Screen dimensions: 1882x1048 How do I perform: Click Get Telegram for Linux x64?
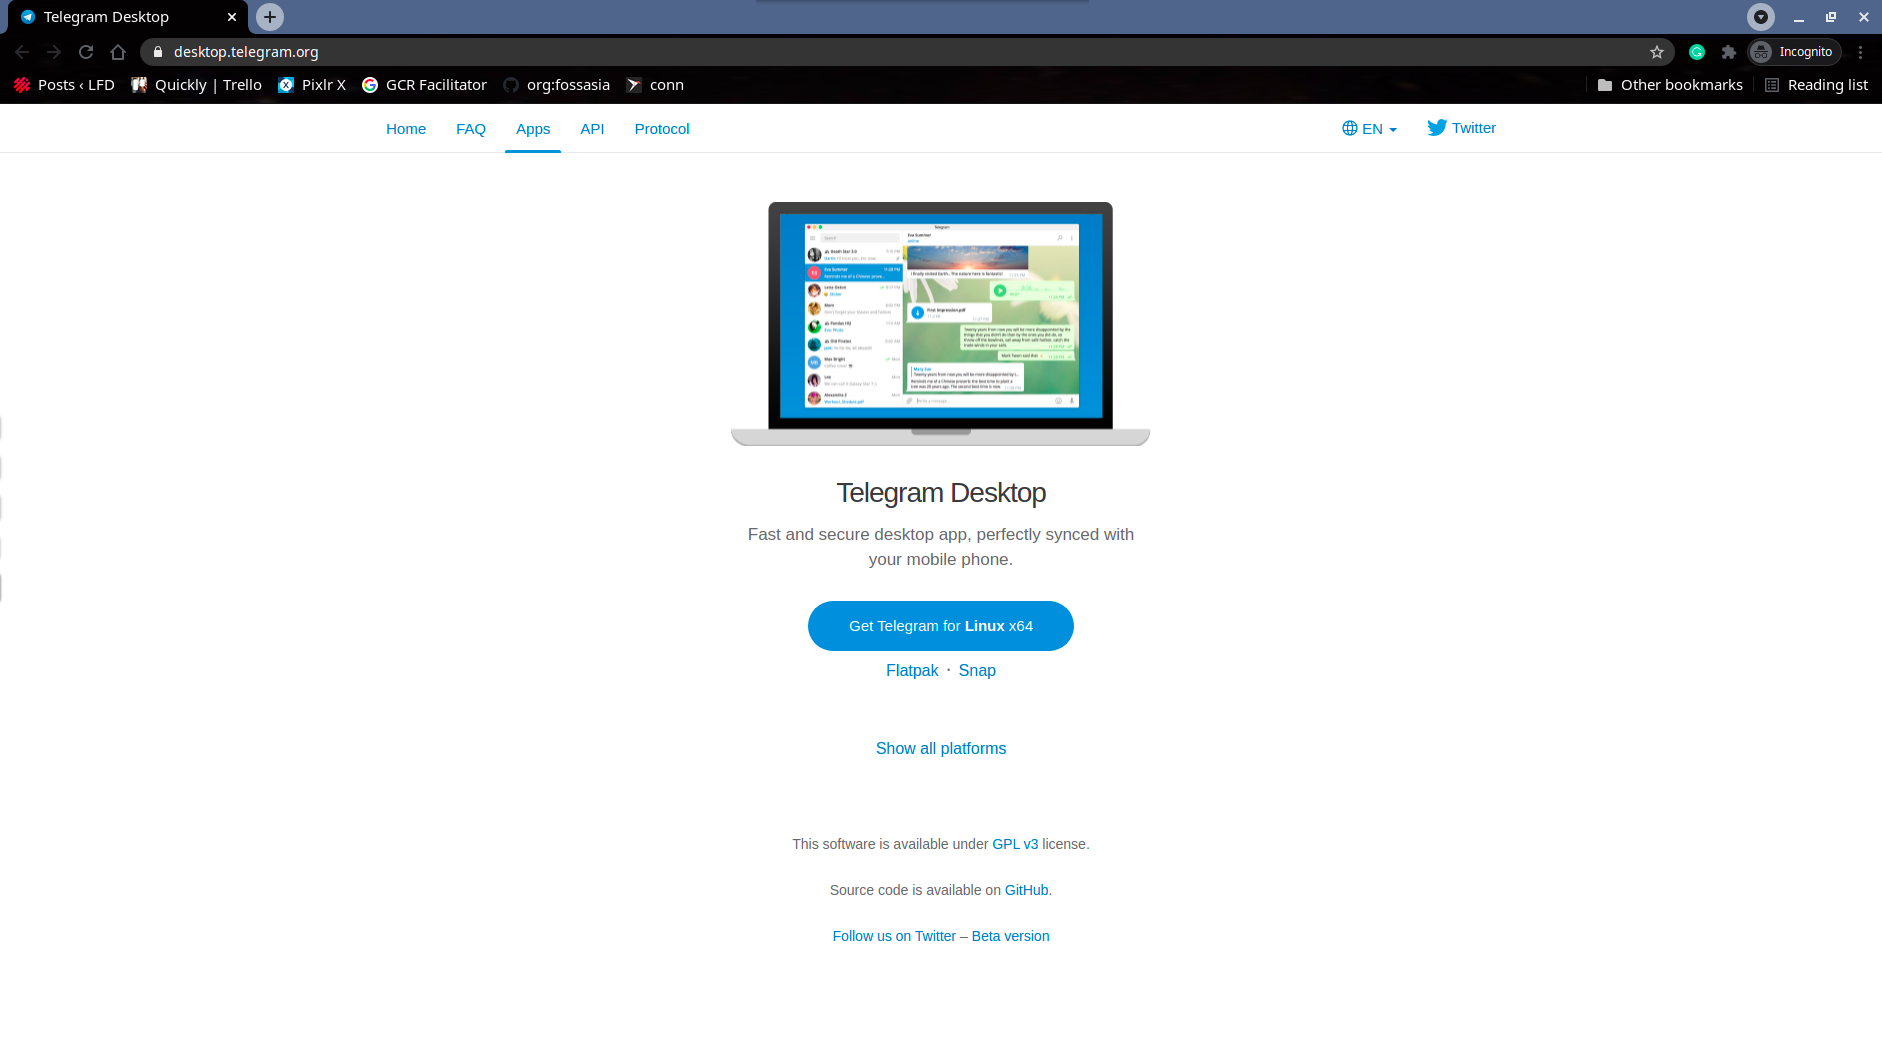pos(940,625)
